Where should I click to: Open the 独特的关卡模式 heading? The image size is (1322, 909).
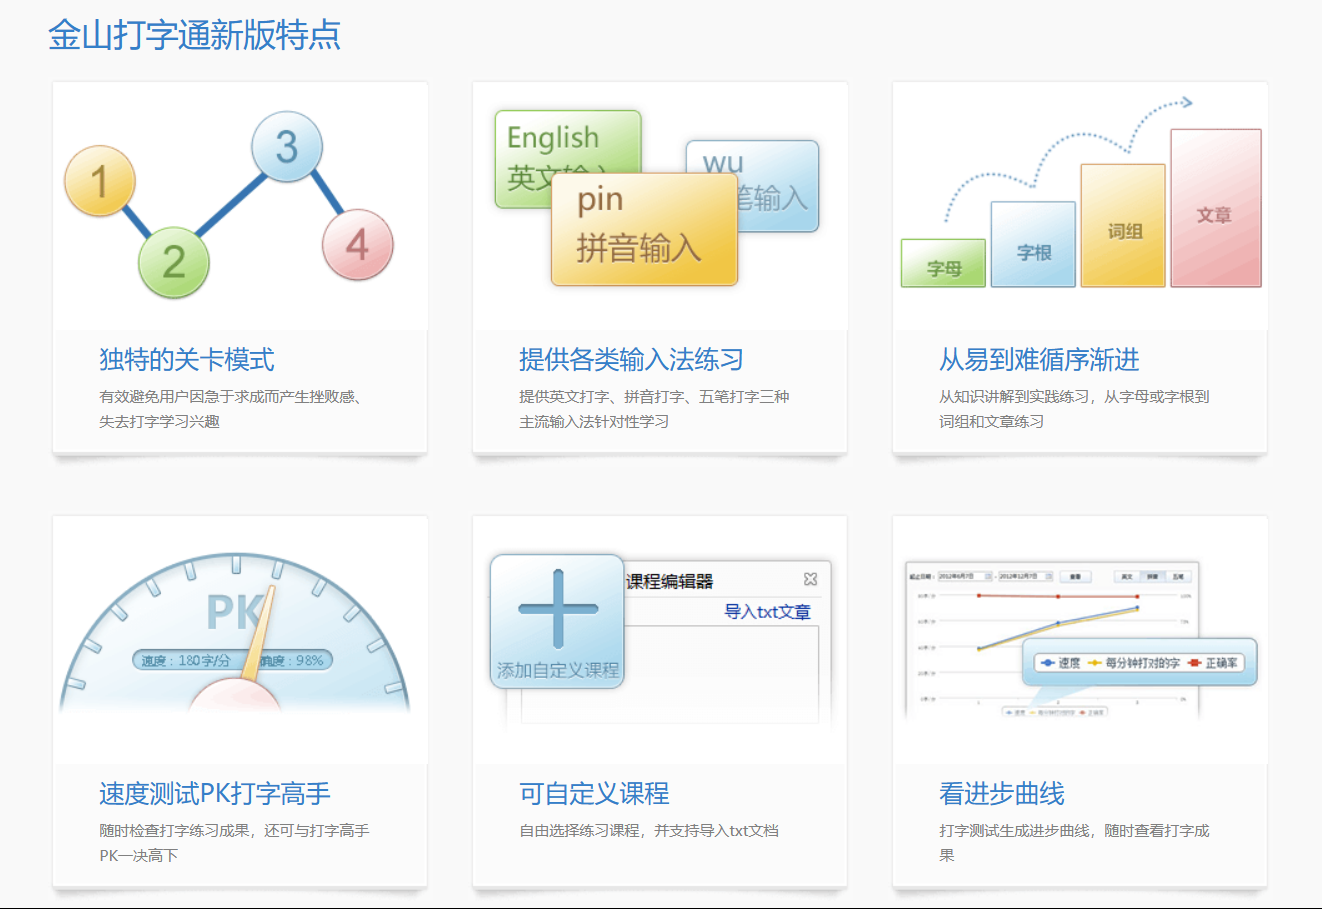[187, 360]
